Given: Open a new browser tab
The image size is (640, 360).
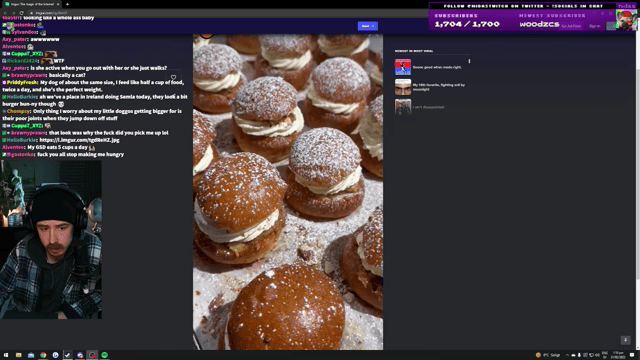Looking at the screenshot, I should click(x=67, y=4).
